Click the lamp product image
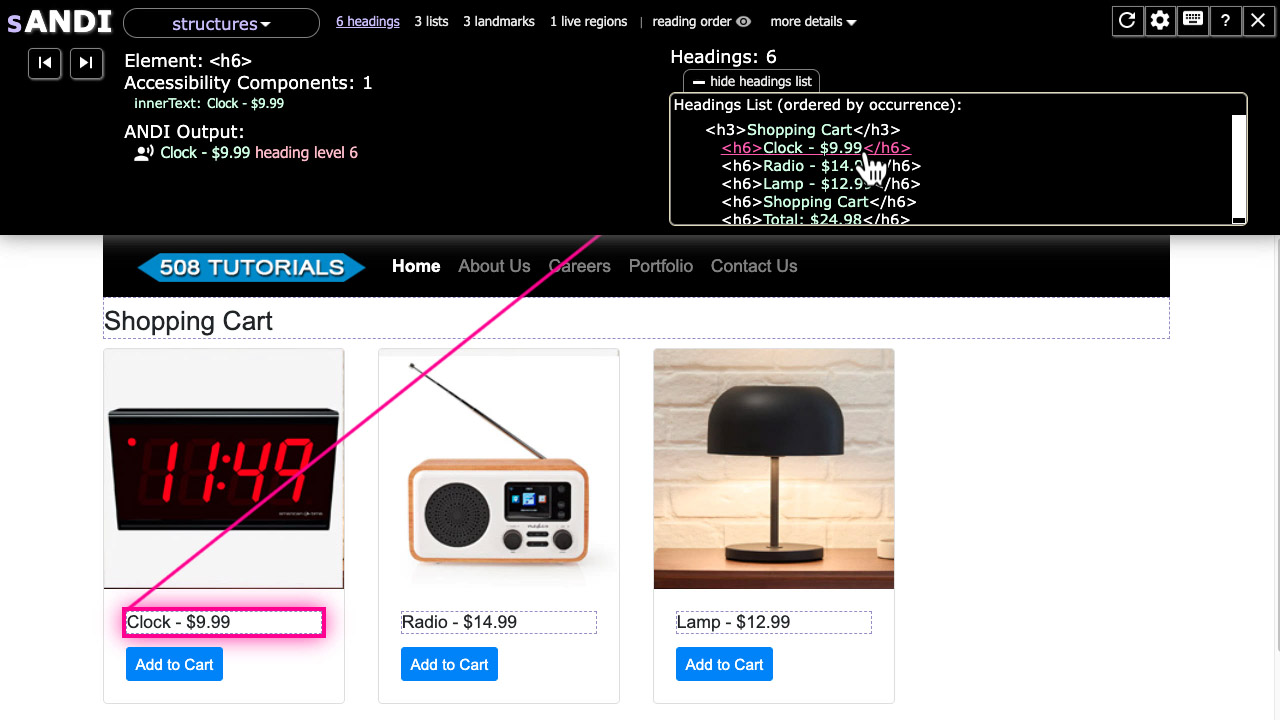The image size is (1280, 720). [x=773, y=469]
